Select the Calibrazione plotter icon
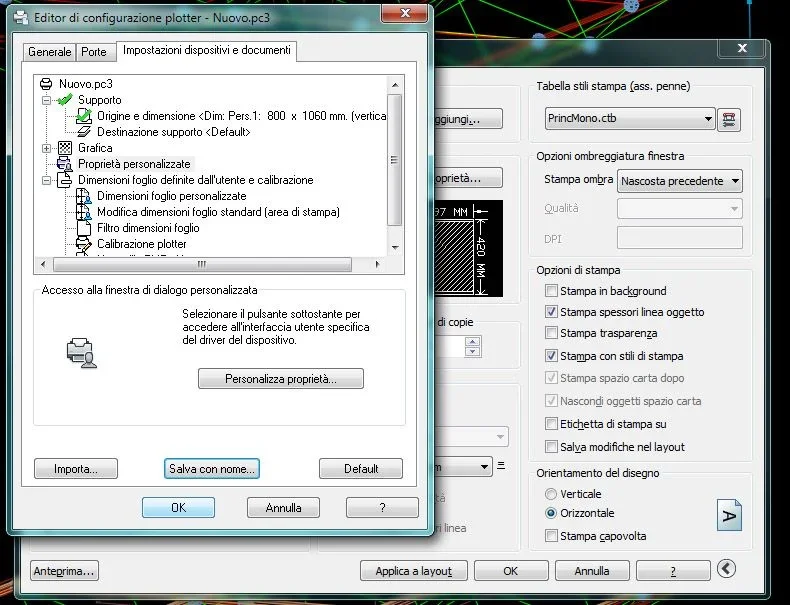This screenshot has height=605, width=790. pos(84,244)
